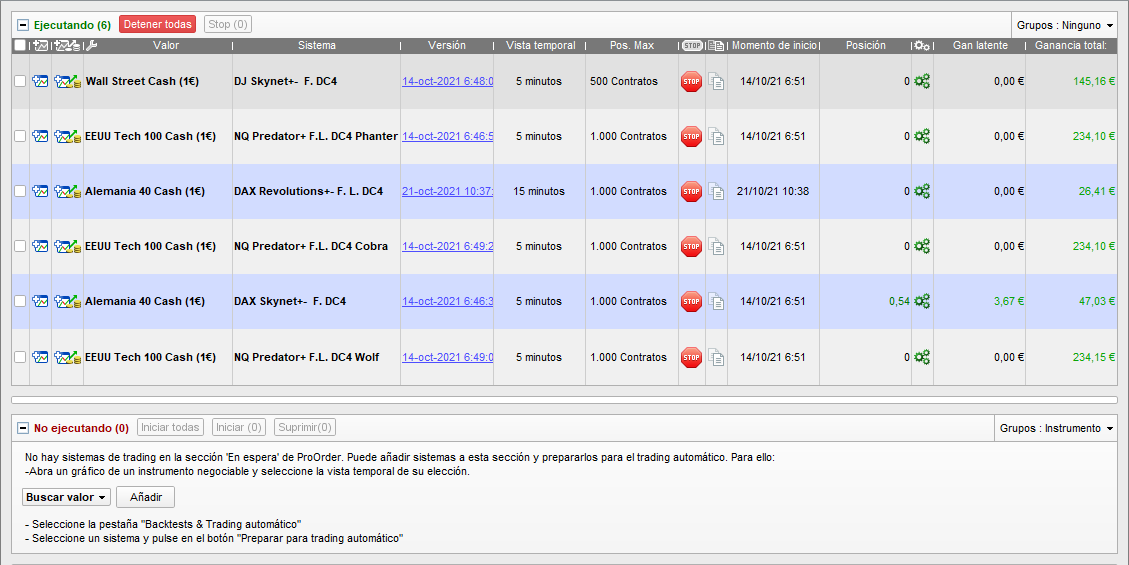Sort by the Vista temporal column header
This screenshot has width=1129, height=565.
[541, 45]
